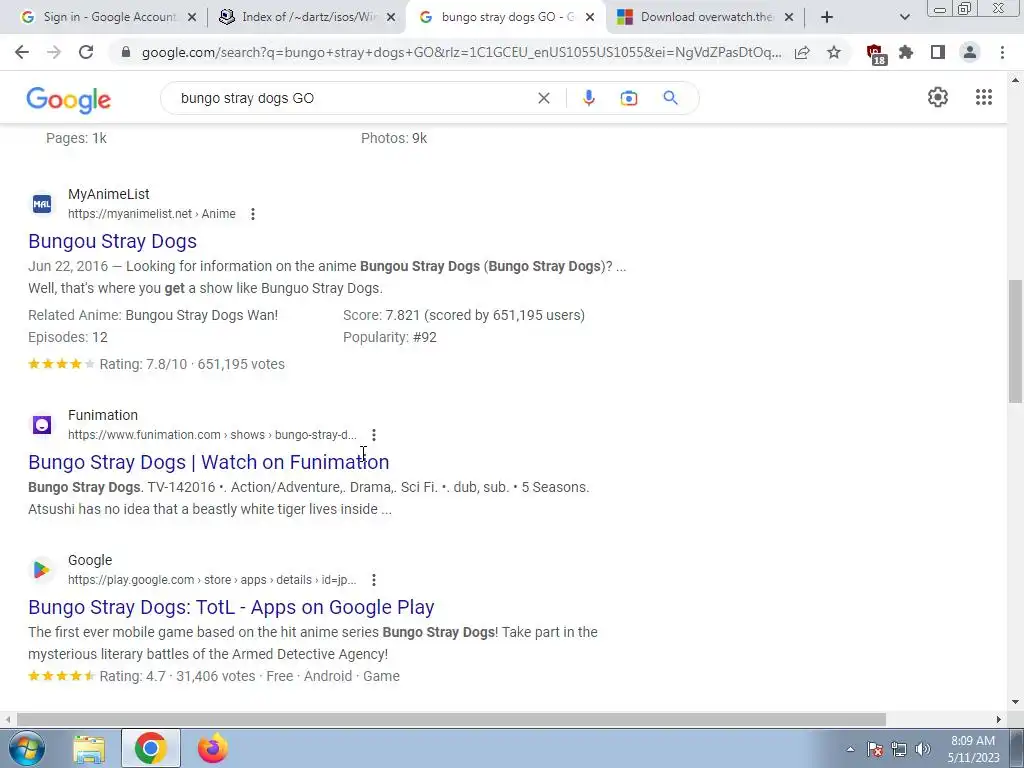Search by voice microphone icon

(588, 98)
